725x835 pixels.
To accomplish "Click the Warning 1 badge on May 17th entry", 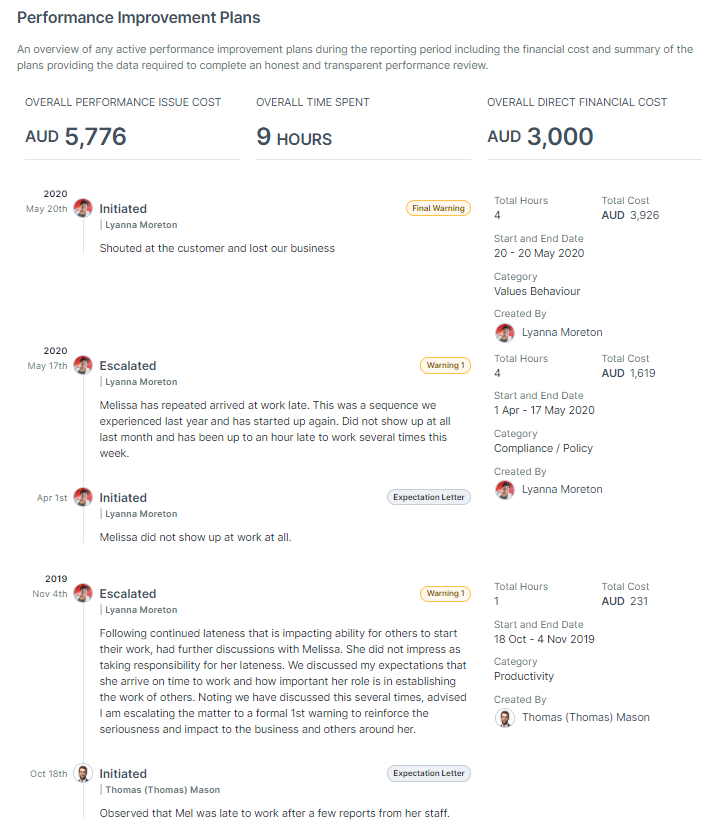I will 445,365.
